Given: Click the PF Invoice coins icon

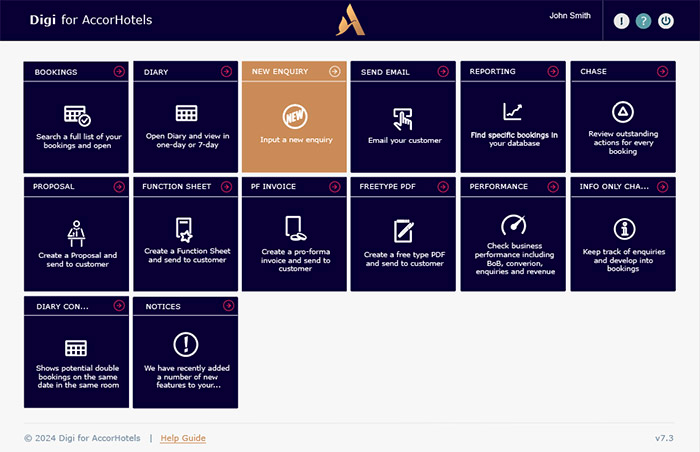Looking at the screenshot, I should [x=296, y=229].
